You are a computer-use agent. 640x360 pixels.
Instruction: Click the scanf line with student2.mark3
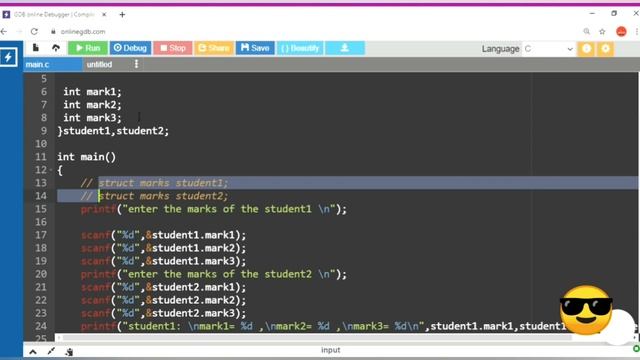(164, 313)
